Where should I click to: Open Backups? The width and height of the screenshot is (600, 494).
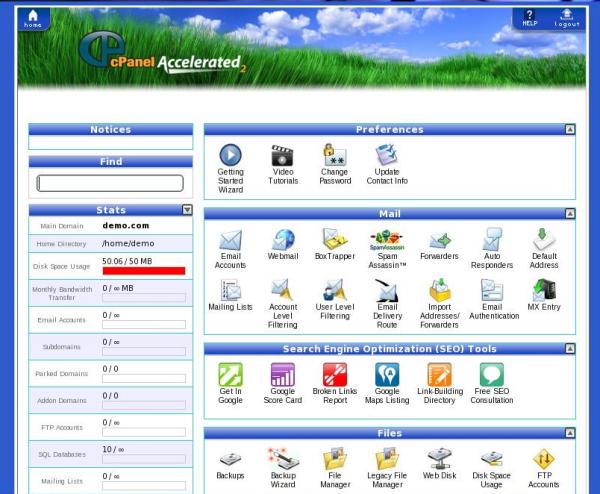[230, 465]
